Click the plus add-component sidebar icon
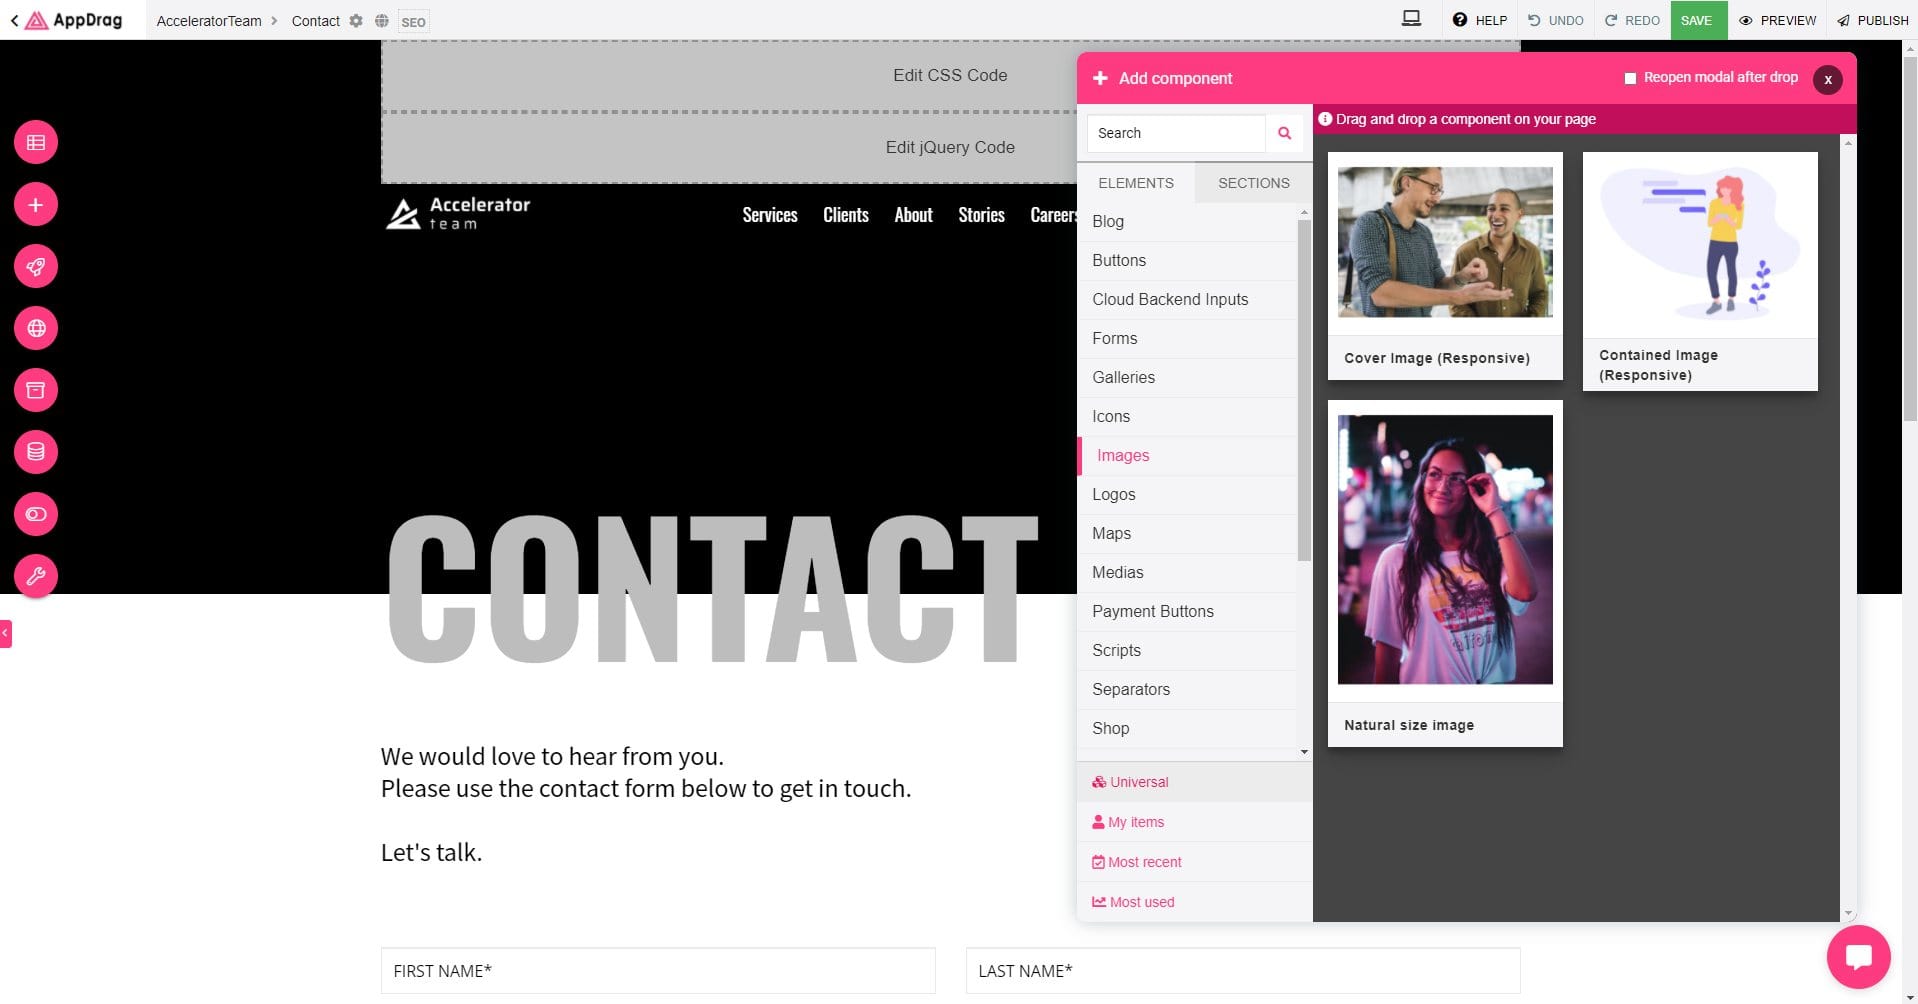This screenshot has width=1918, height=1004. pyautogui.click(x=36, y=205)
